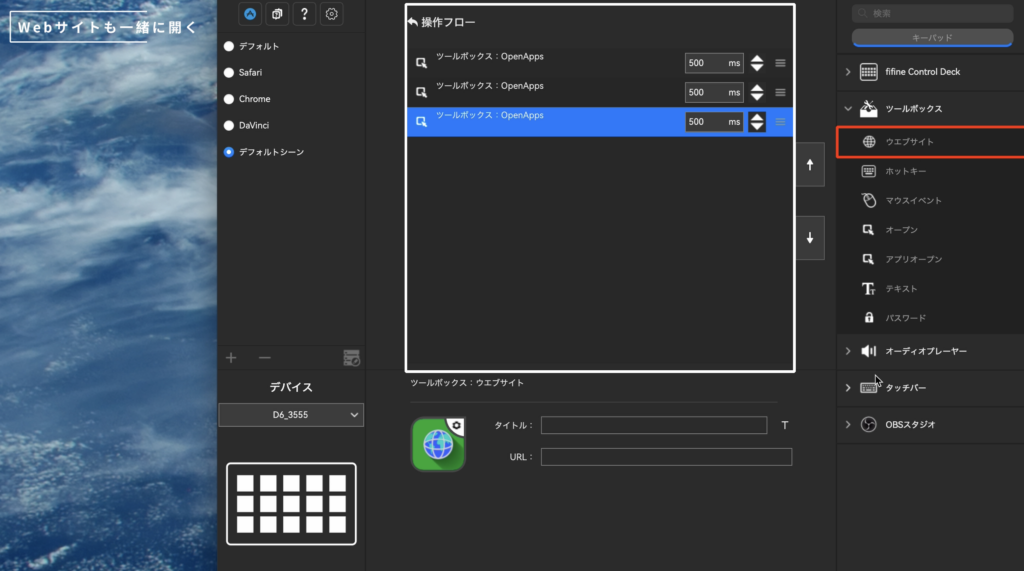
Task: Click the green globe website icon thumbnail
Action: (x=438, y=444)
